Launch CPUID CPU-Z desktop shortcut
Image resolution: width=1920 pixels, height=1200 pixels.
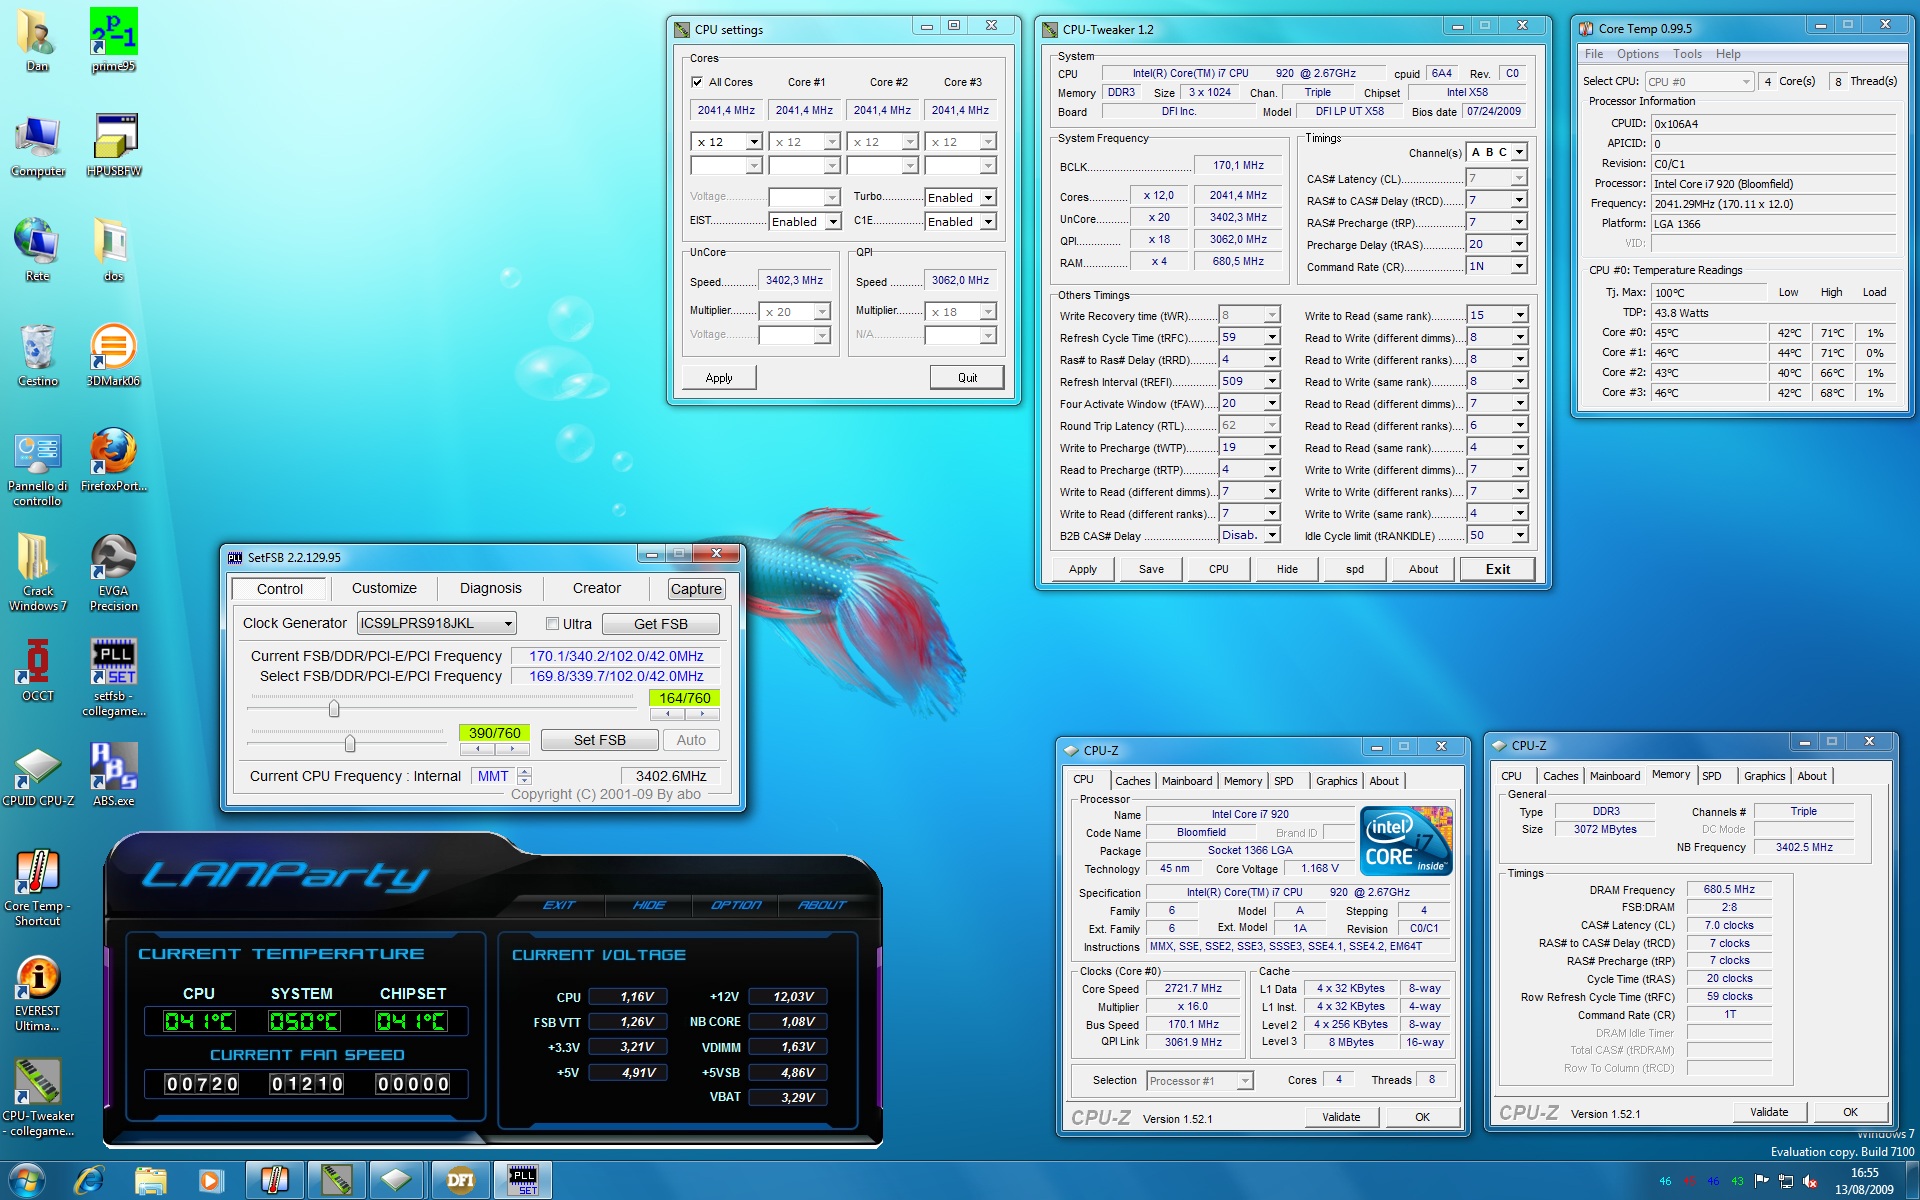pos(37,775)
